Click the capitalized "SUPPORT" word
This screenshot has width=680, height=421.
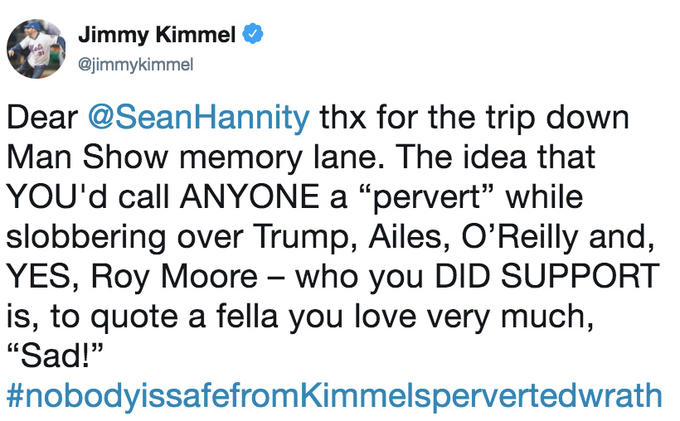pyautogui.click(x=580, y=276)
